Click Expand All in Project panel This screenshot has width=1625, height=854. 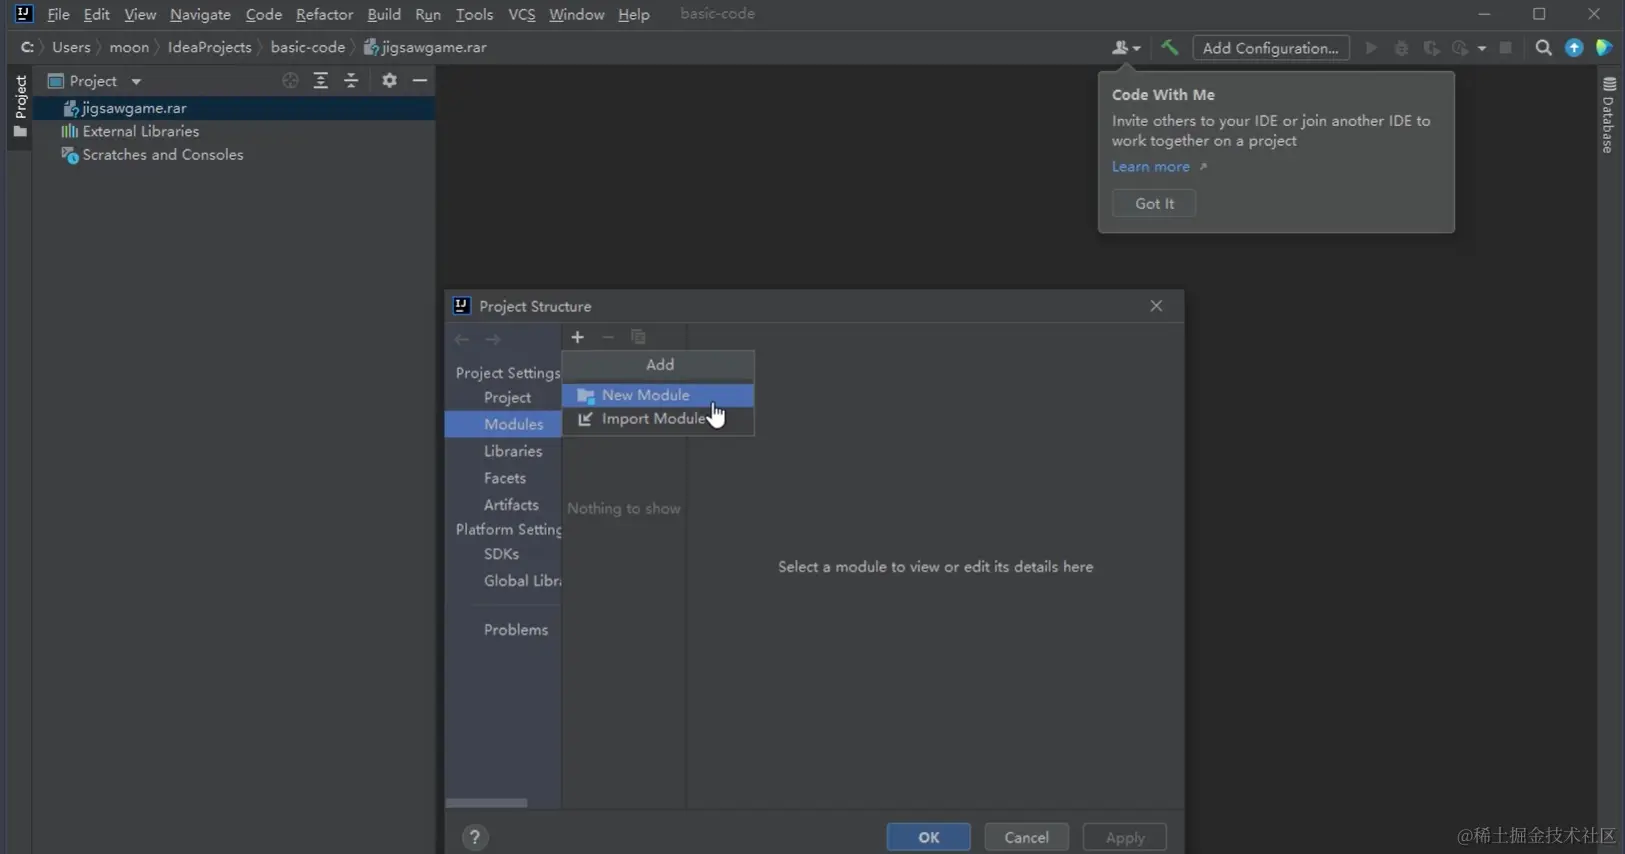click(x=321, y=81)
